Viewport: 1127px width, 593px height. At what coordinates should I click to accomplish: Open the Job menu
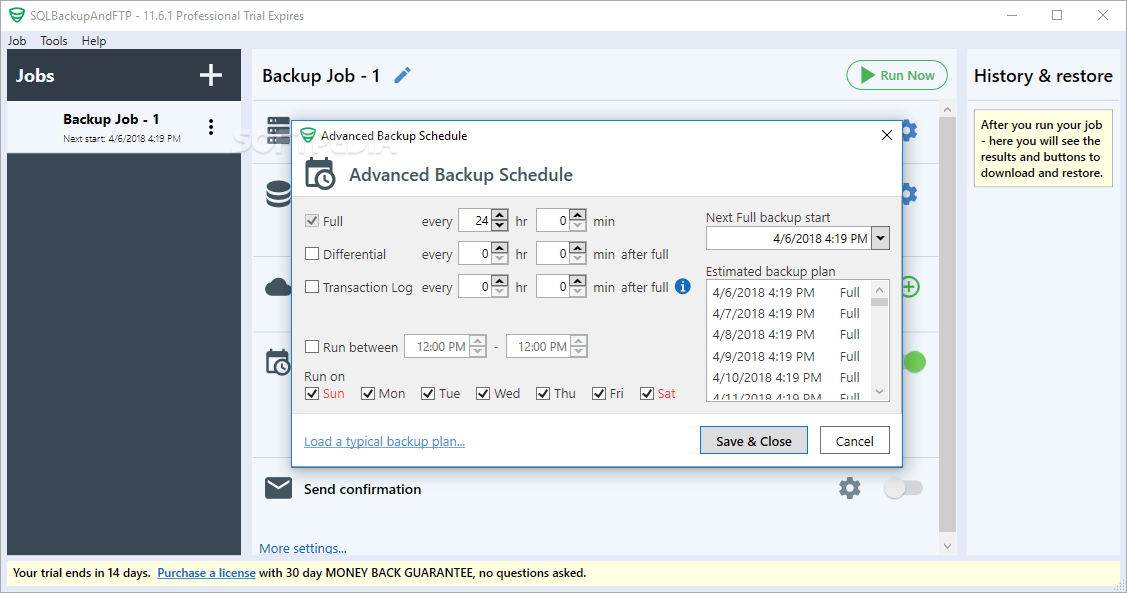pos(16,41)
